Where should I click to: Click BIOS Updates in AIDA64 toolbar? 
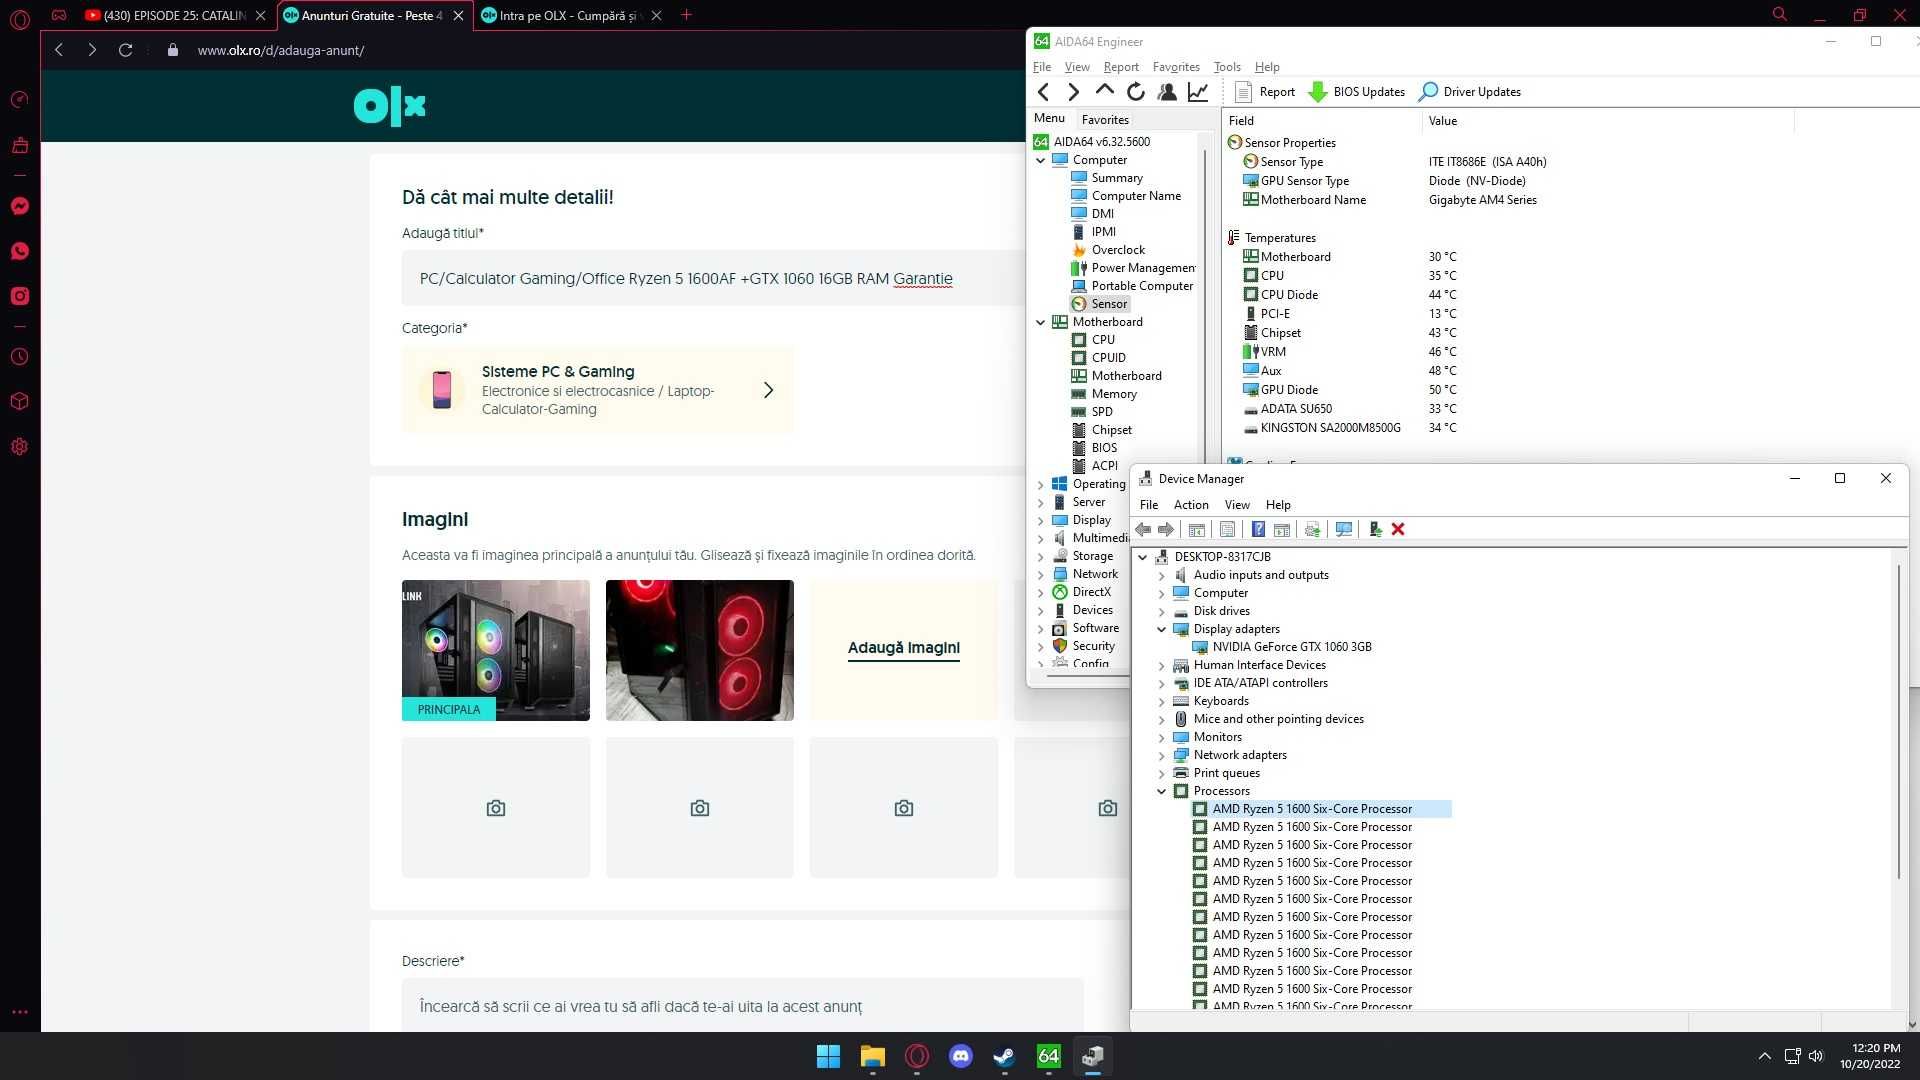click(1357, 92)
